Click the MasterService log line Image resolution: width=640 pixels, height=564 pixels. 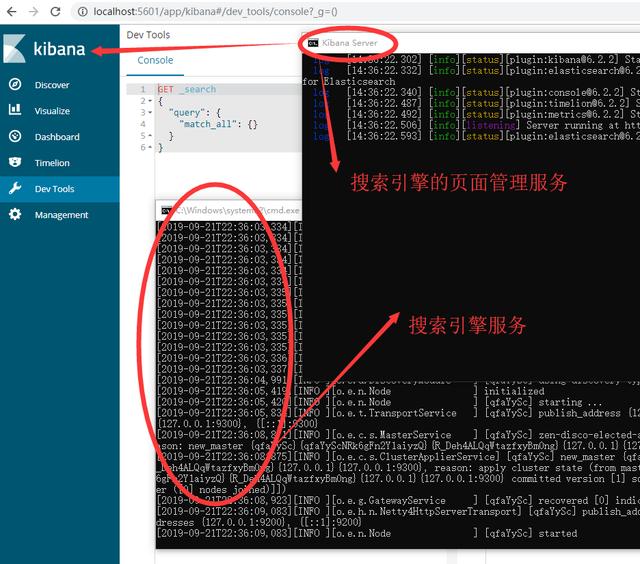(398, 435)
